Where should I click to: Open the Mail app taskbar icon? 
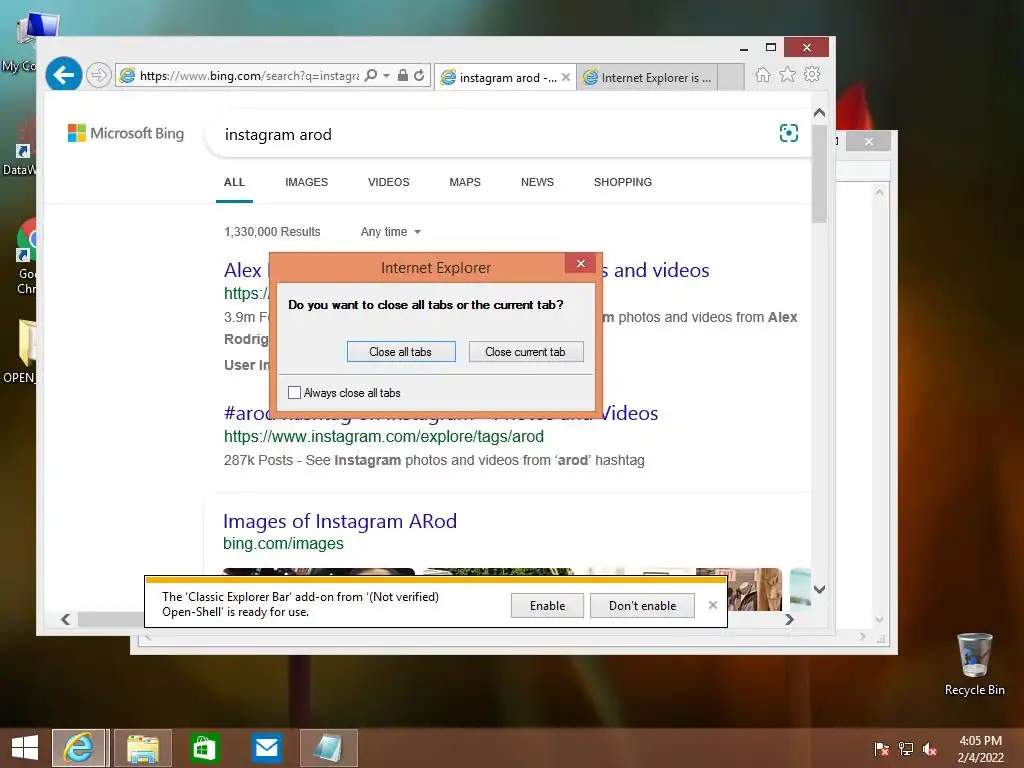point(266,748)
